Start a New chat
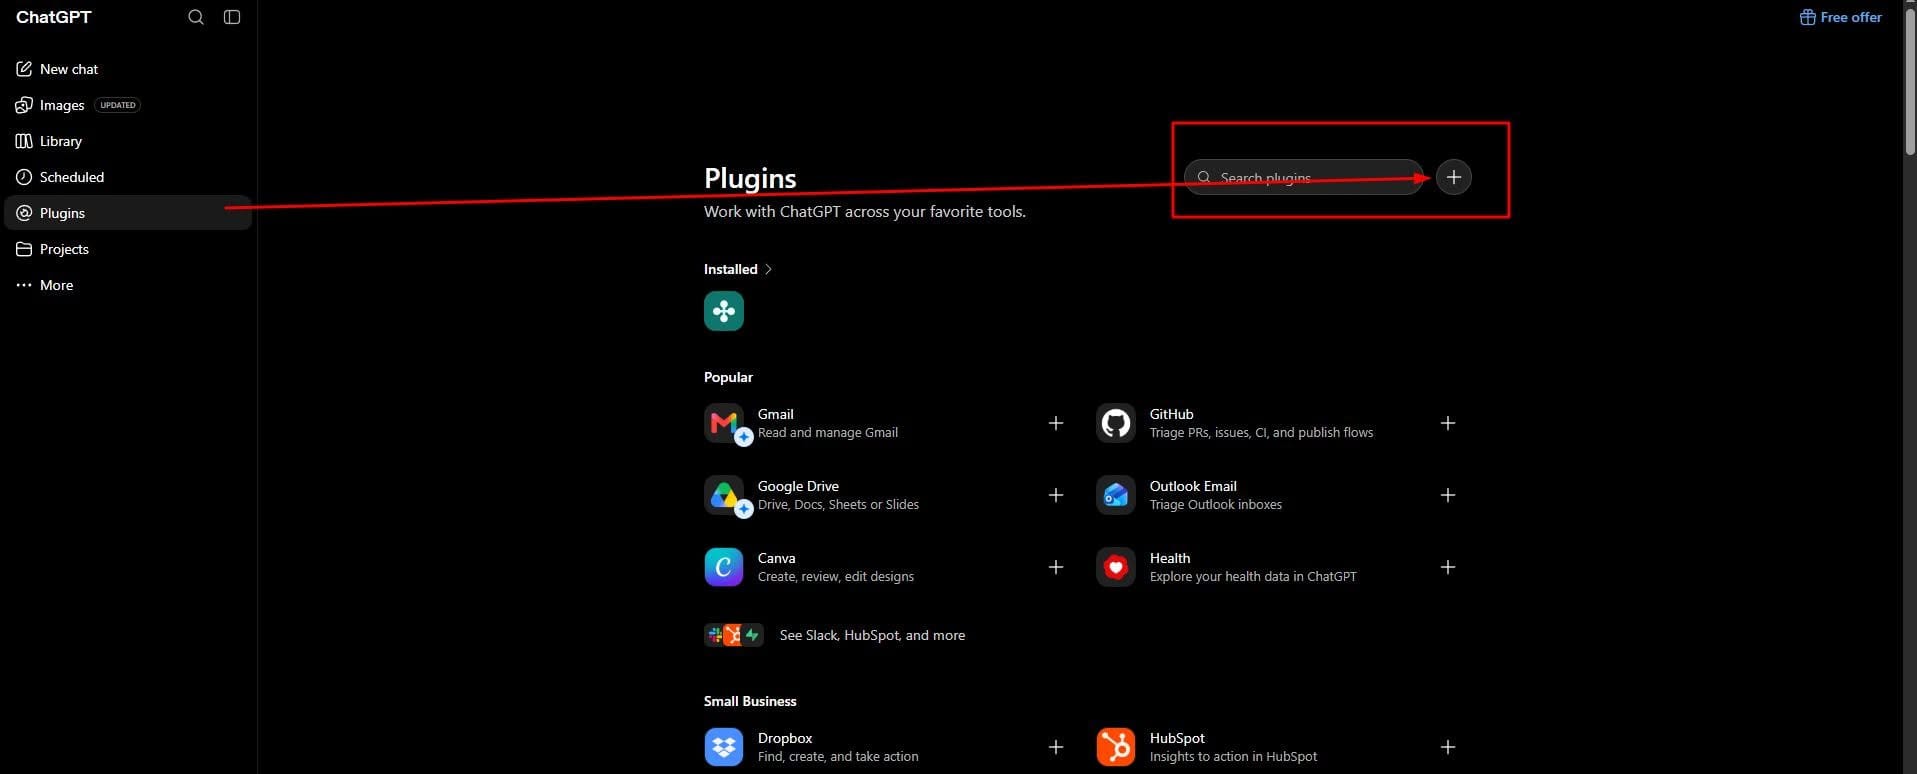Image resolution: width=1917 pixels, height=774 pixels. pos(127,69)
